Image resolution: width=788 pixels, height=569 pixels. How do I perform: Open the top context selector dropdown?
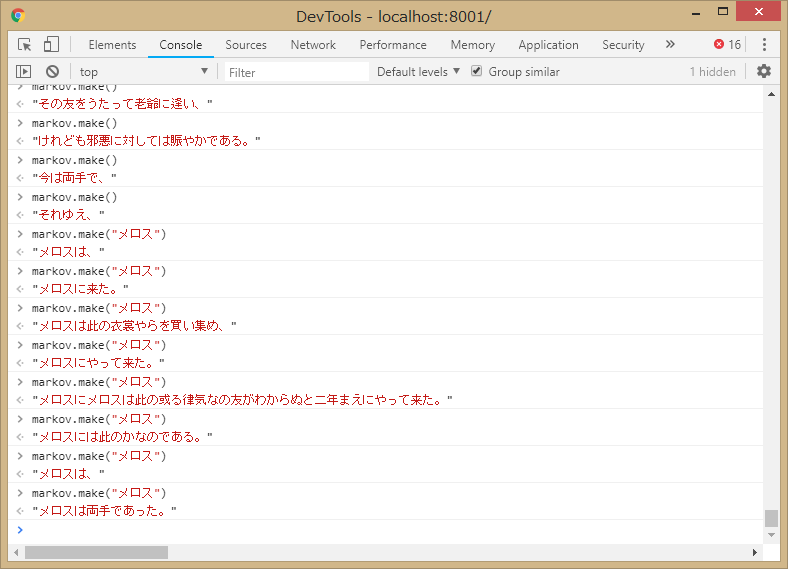[x=143, y=72]
